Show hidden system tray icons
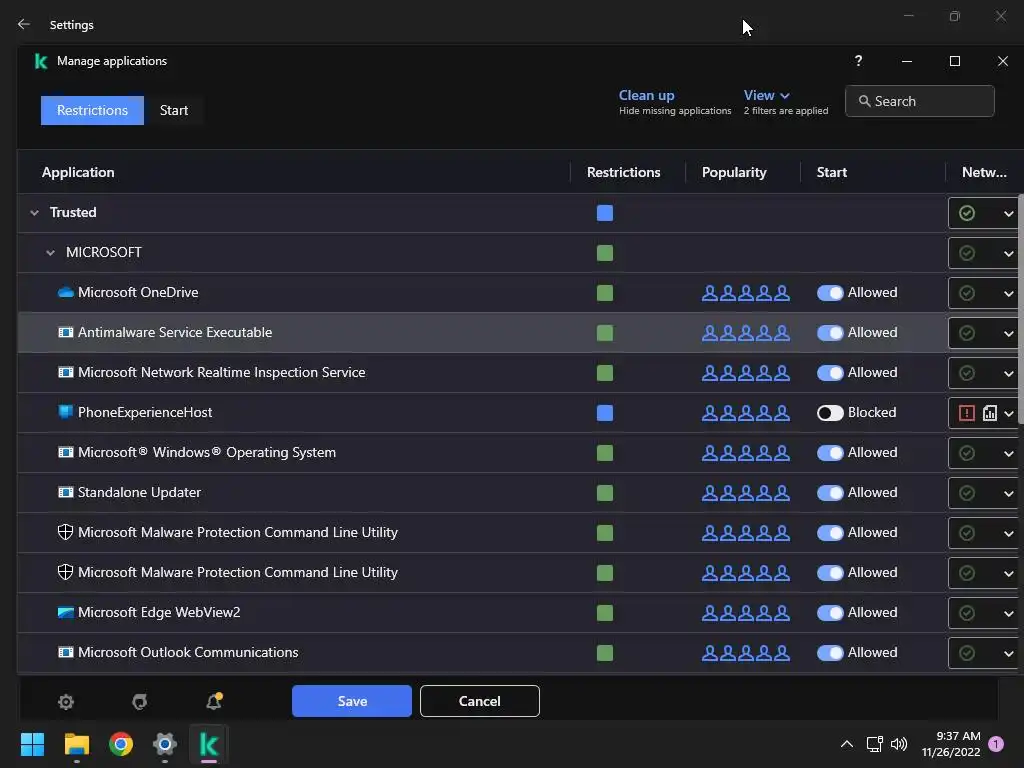The height and width of the screenshot is (768, 1024). (x=846, y=744)
